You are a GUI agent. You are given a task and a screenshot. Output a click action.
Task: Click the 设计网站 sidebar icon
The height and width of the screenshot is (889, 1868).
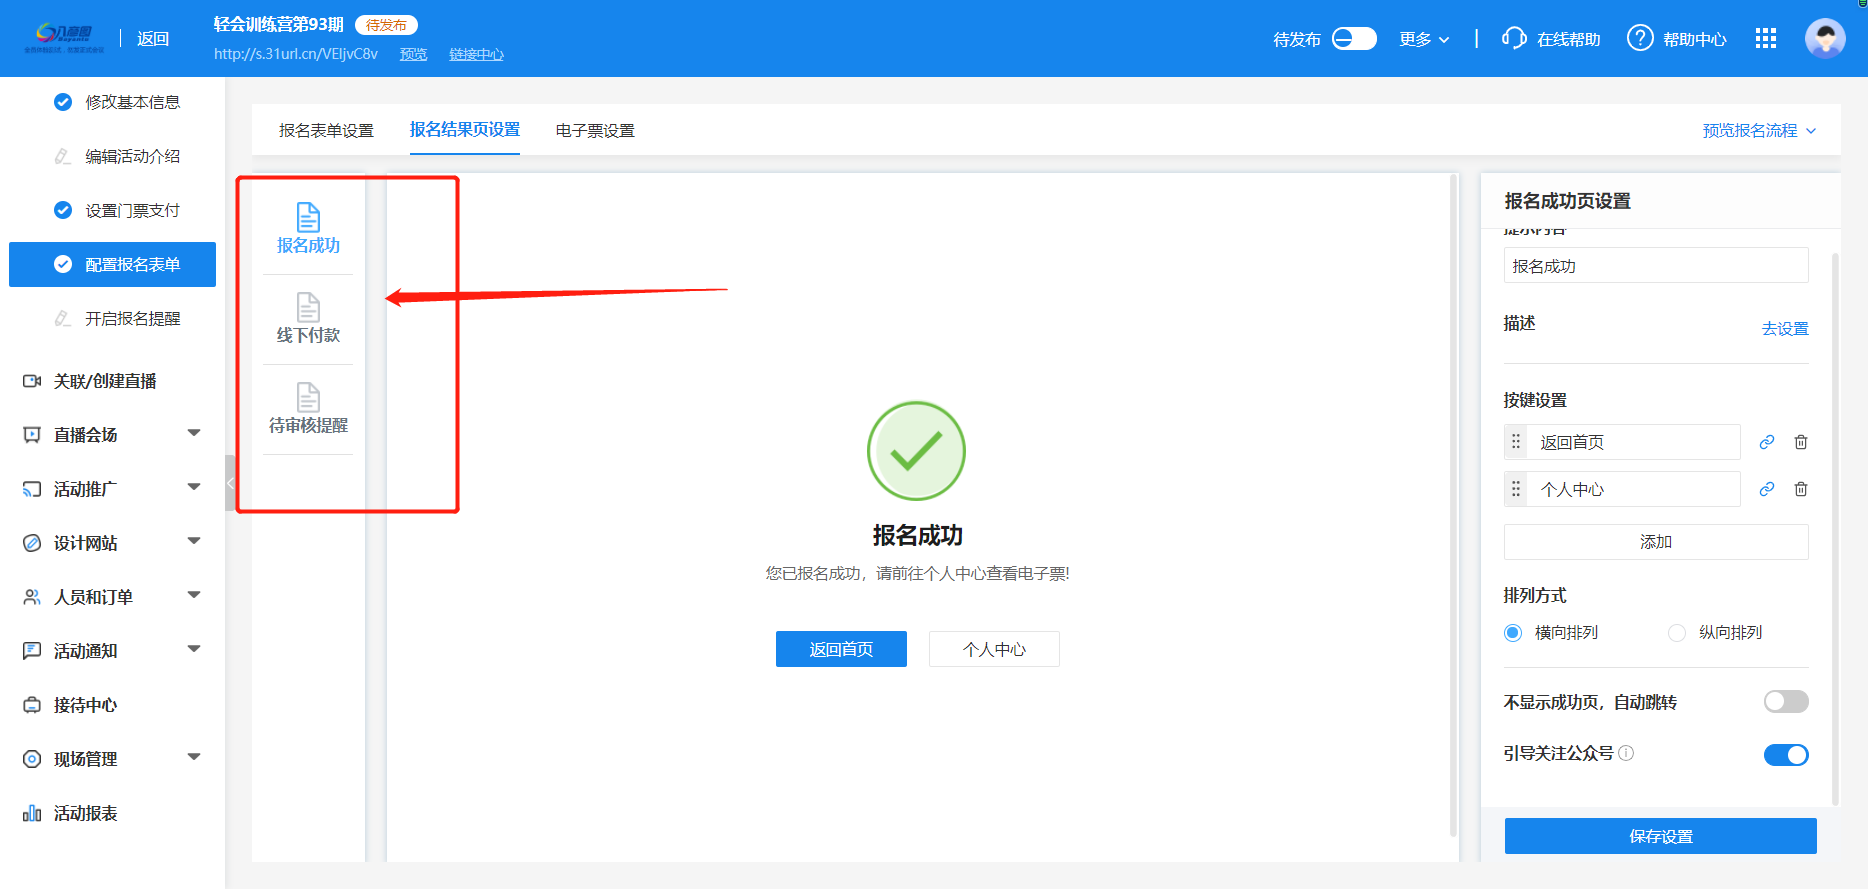click(32, 543)
